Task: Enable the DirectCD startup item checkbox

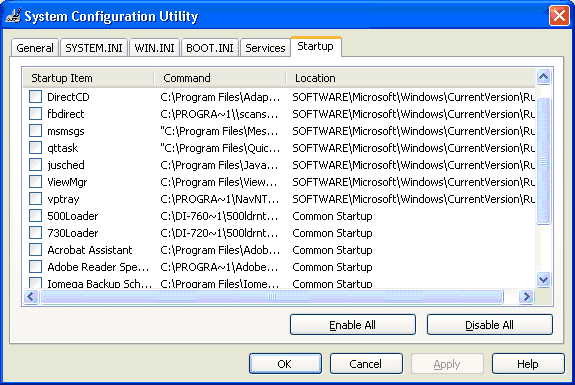Action: click(36, 97)
